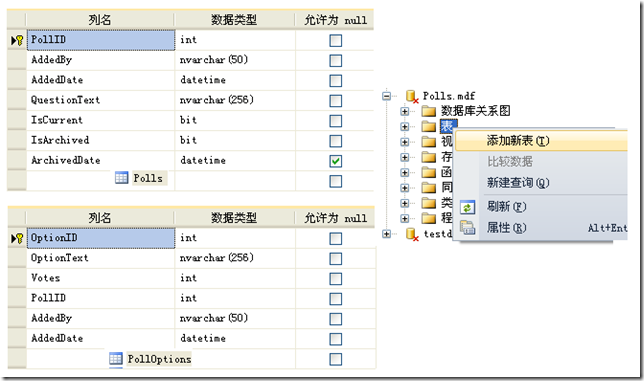Collapse the Polls.mdf database node
Screen dimensions: 644x381
pyautogui.click(x=386, y=96)
